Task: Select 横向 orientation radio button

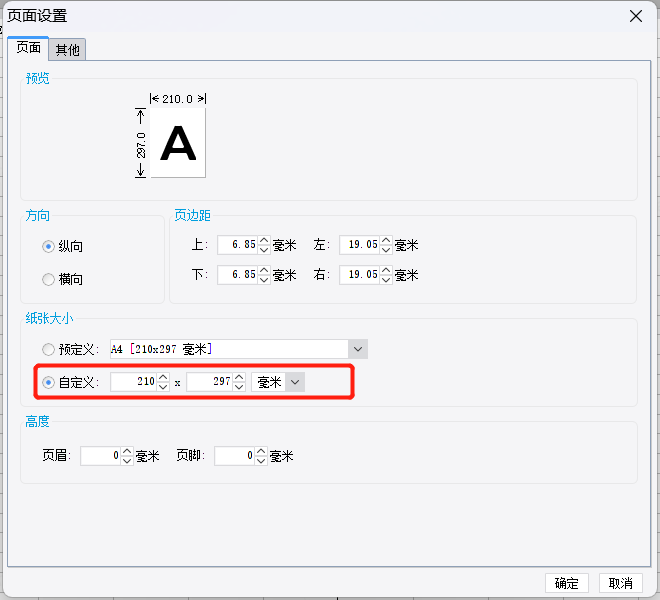Action: pyautogui.click(x=48, y=279)
